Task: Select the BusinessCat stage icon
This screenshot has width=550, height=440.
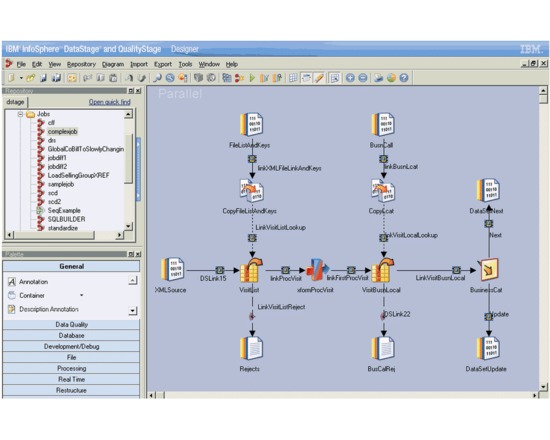Action: 489,269
